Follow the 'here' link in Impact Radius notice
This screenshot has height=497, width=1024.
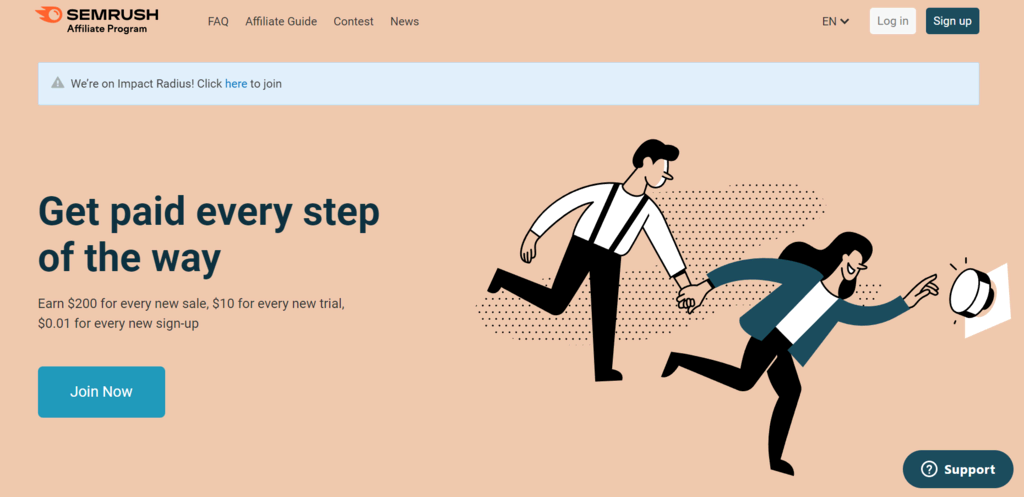click(x=236, y=84)
